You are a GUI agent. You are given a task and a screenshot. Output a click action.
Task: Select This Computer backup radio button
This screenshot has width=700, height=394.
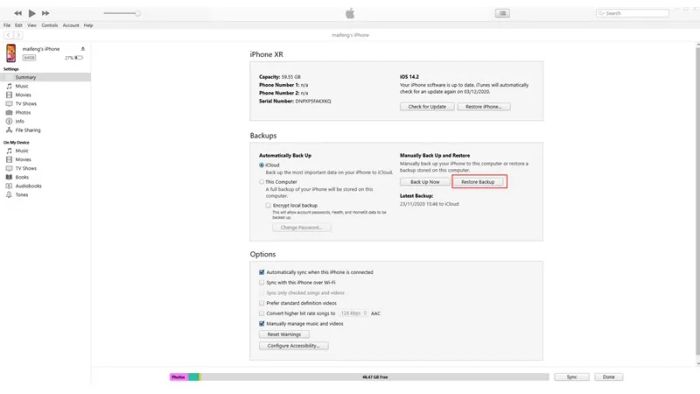(x=262, y=182)
